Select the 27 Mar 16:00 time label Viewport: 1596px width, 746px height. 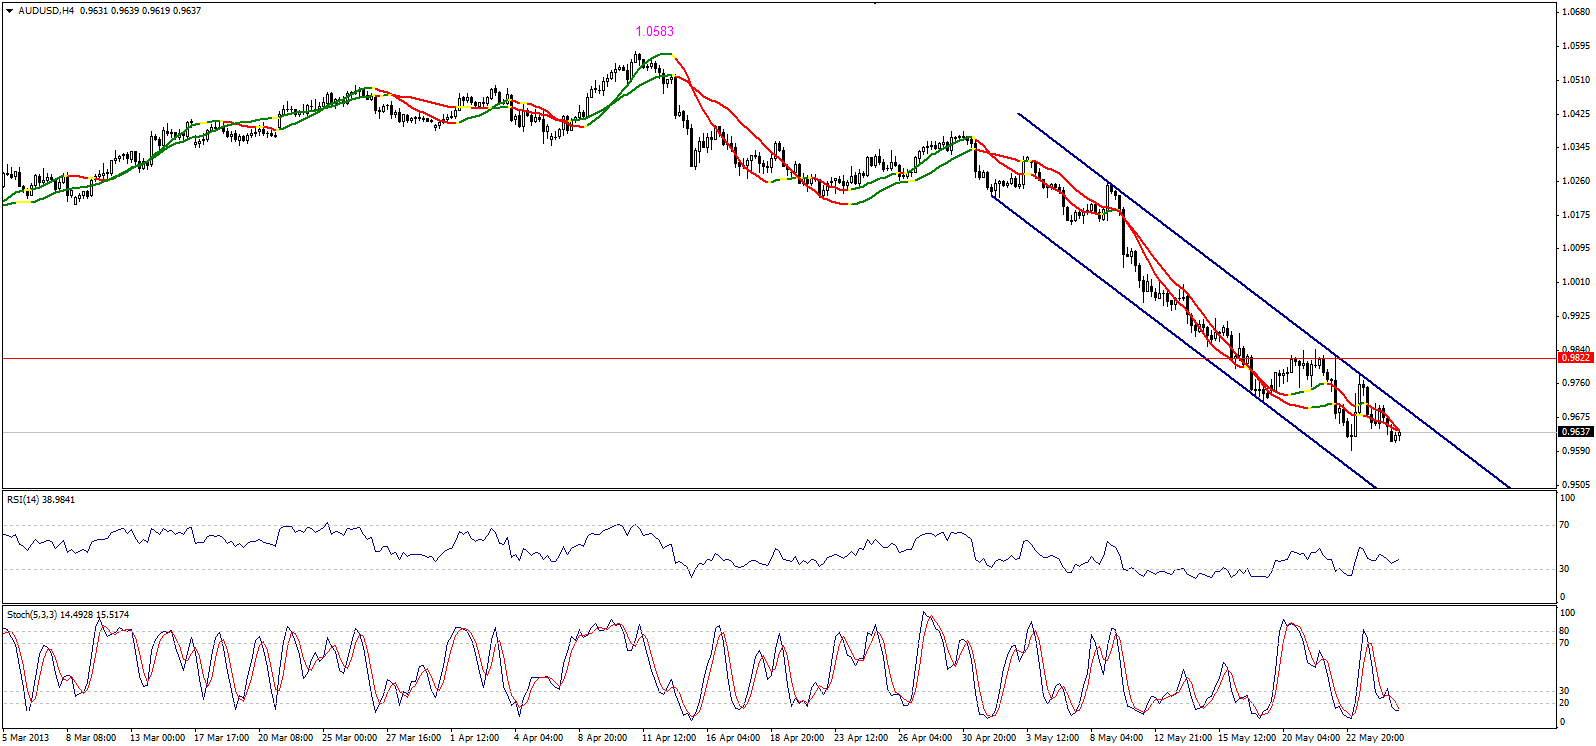(414, 738)
